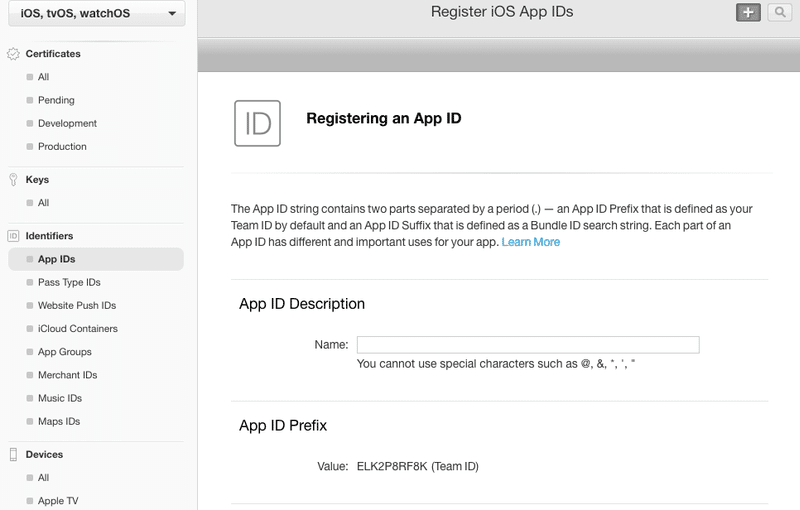Click the search magnifier icon

coord(778,12)
